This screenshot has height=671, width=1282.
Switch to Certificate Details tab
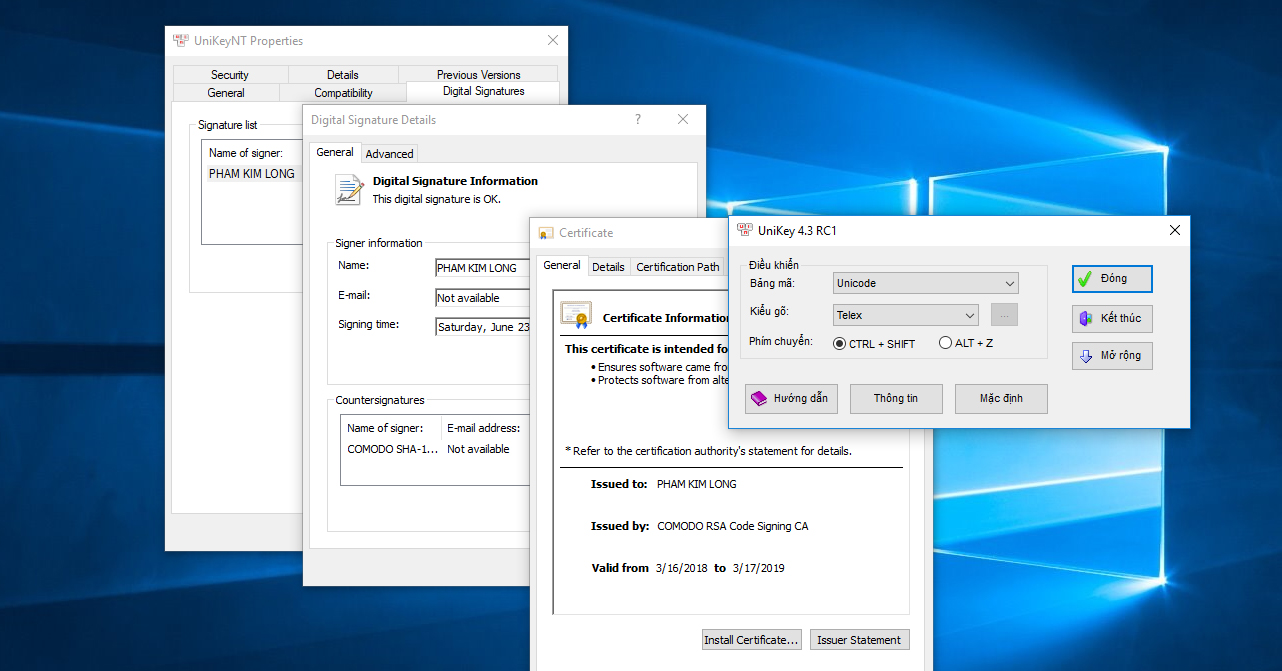click(x=608, y=267)
